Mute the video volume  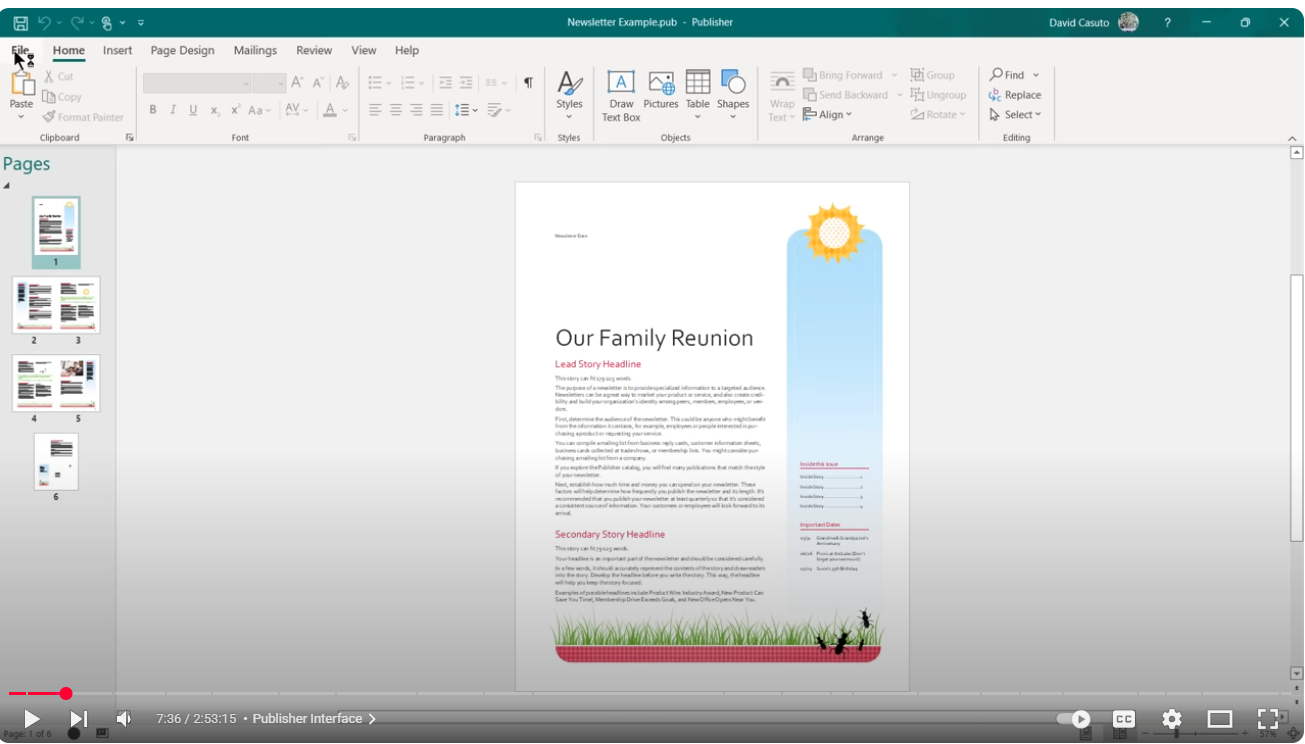click(124, 719)
